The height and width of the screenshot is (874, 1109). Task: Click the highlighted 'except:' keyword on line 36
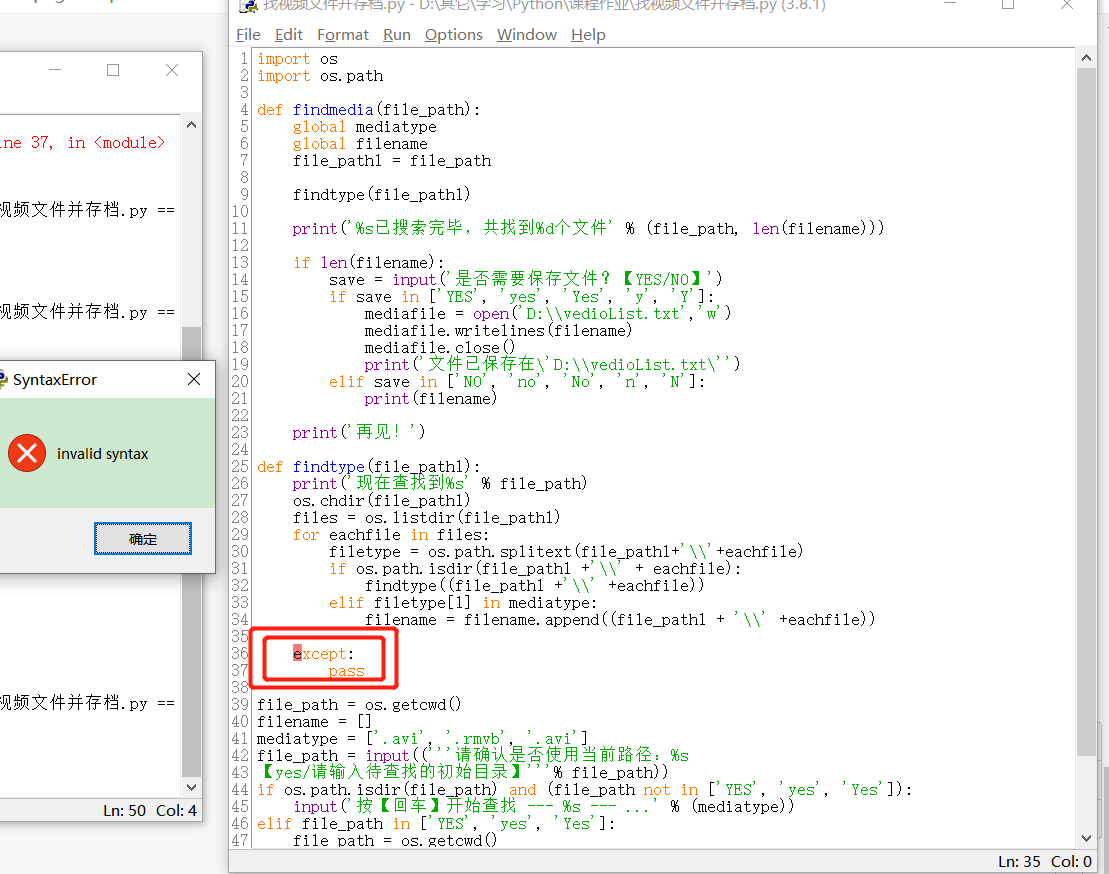[x=322, y=654]
